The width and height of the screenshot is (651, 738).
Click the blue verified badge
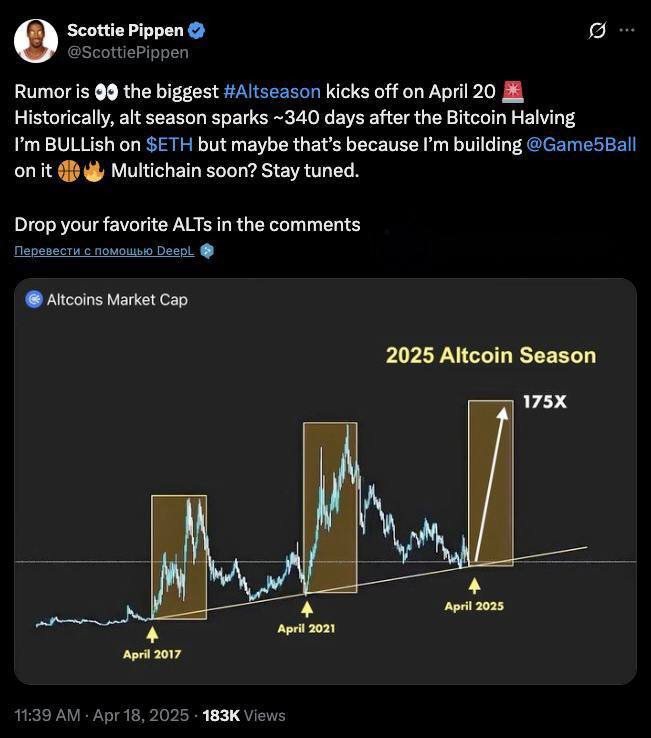point(196,31)
